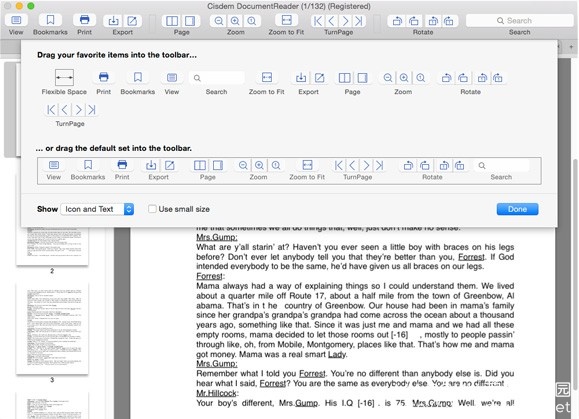Click the leftmost Rotate icon in main toolbar
Image resolution: width=579 pixels, height=419 pixels.
397,21
